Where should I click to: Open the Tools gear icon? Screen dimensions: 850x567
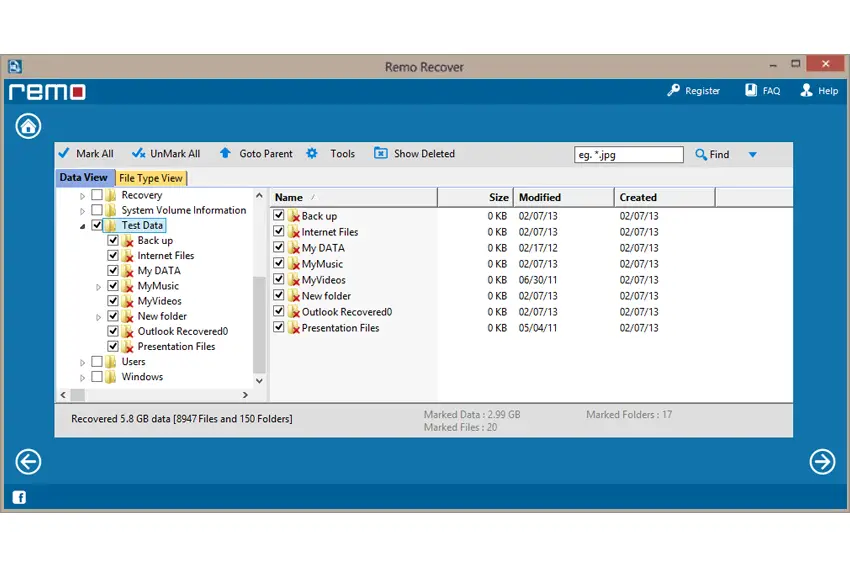312,153
